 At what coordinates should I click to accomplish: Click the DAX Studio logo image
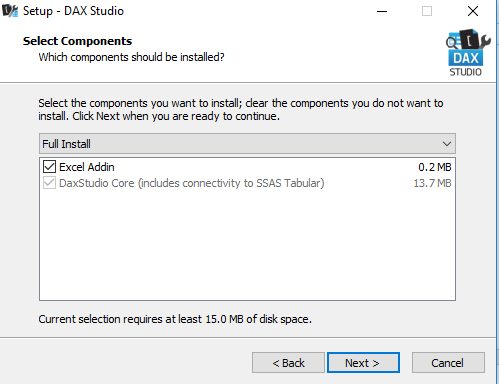(468, 53)
